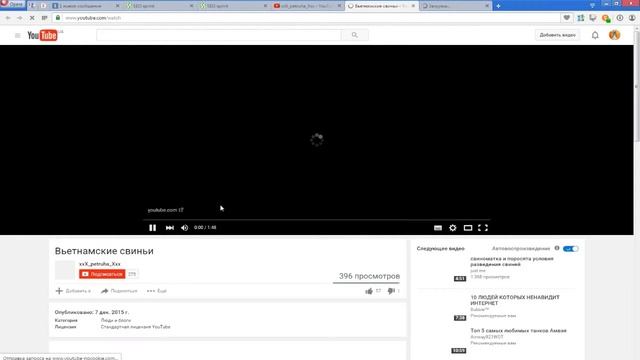Go to the YouTube home logo
This screenshot has width=640, height=360.
click(x=44, y=36)
